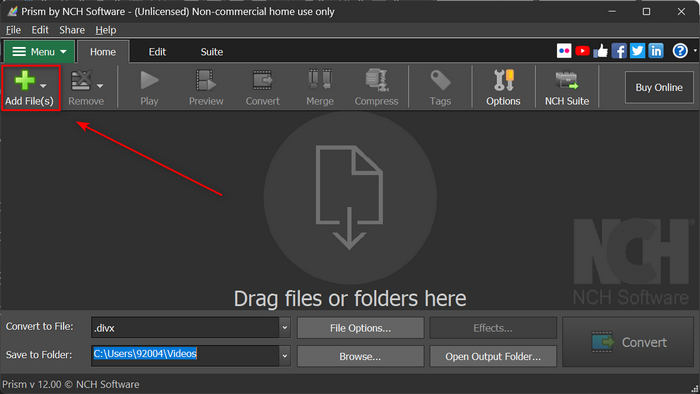Close the Prism window
The width and height of the screenshot is (700, 394).
(681, 11)
